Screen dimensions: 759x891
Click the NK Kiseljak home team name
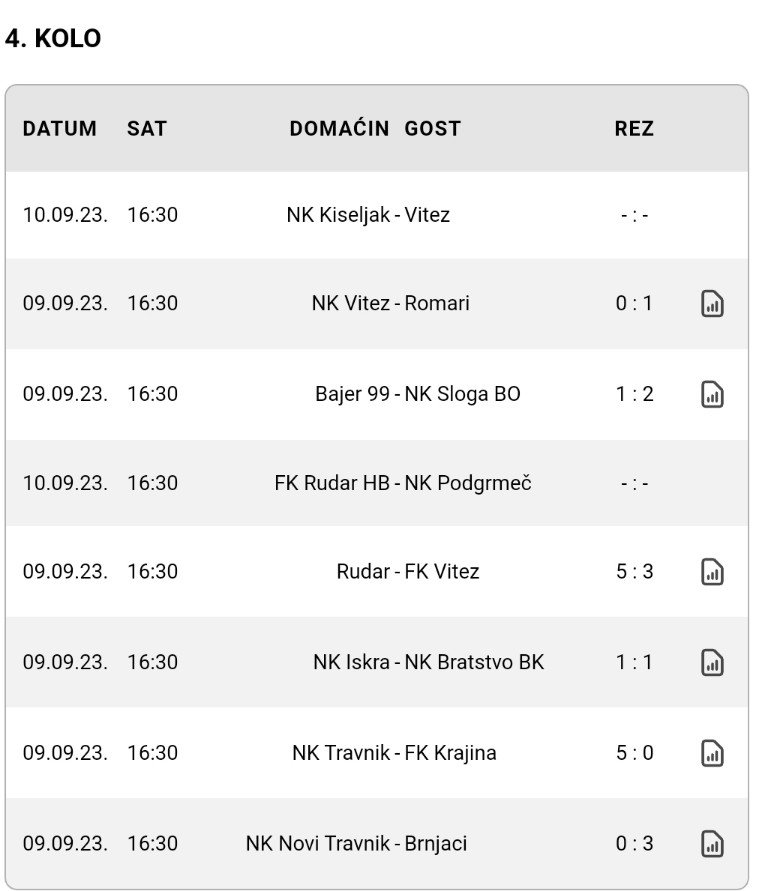[x=339, y=215]
